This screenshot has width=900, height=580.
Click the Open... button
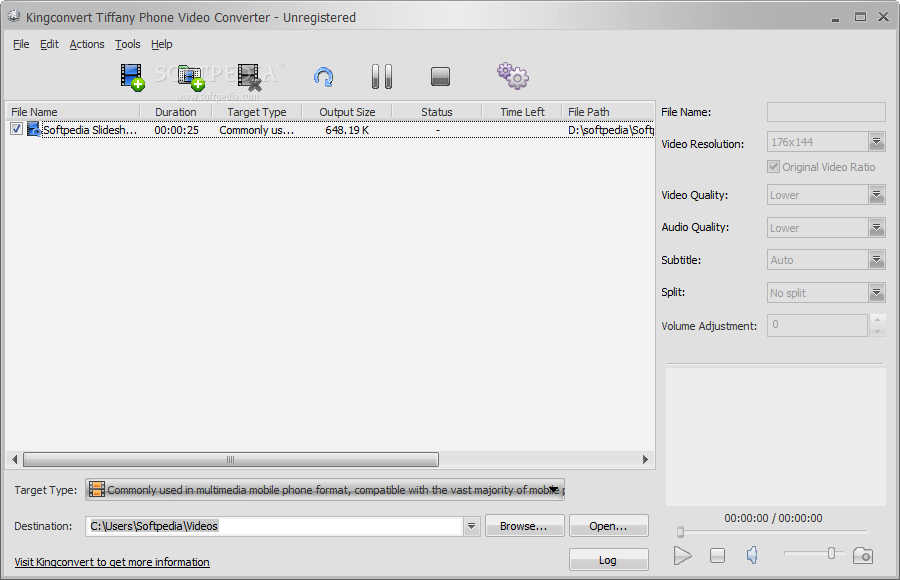click(x=608, y=526)
